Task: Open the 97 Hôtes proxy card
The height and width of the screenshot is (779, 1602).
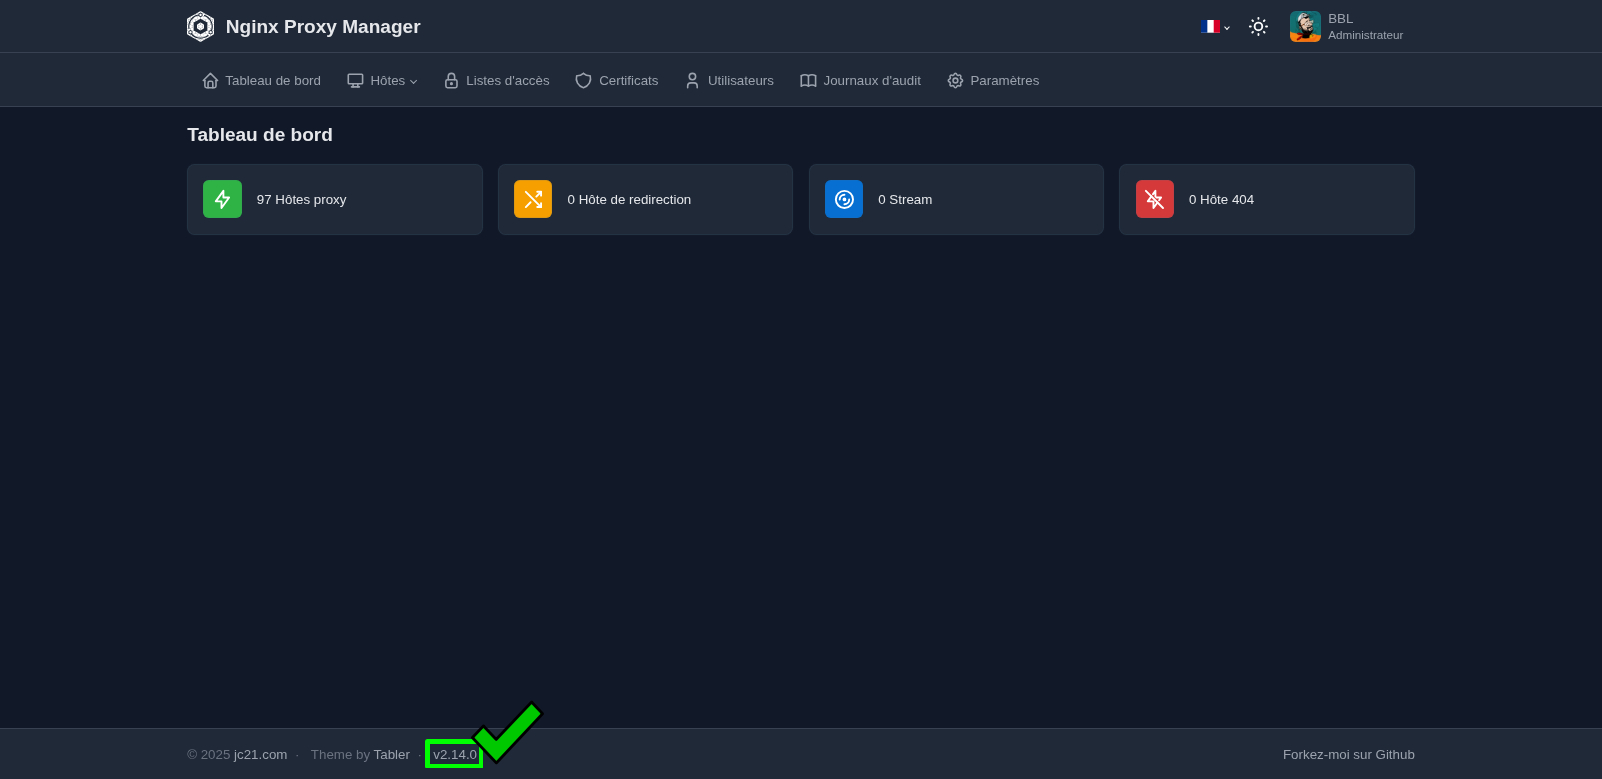Action: [335, 200]
